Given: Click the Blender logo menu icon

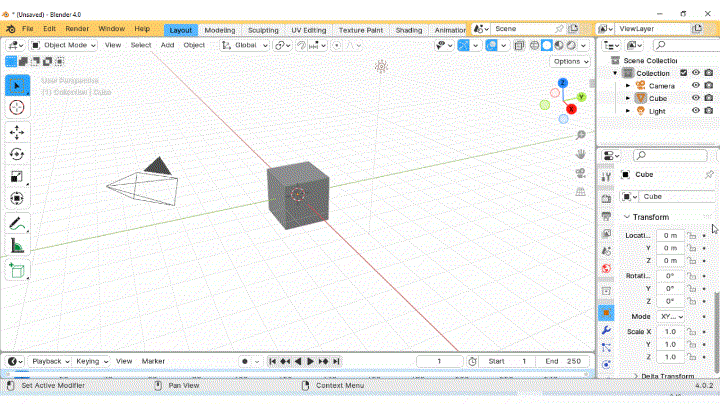Looking at the screenshot, I should [x=10, y=29].
